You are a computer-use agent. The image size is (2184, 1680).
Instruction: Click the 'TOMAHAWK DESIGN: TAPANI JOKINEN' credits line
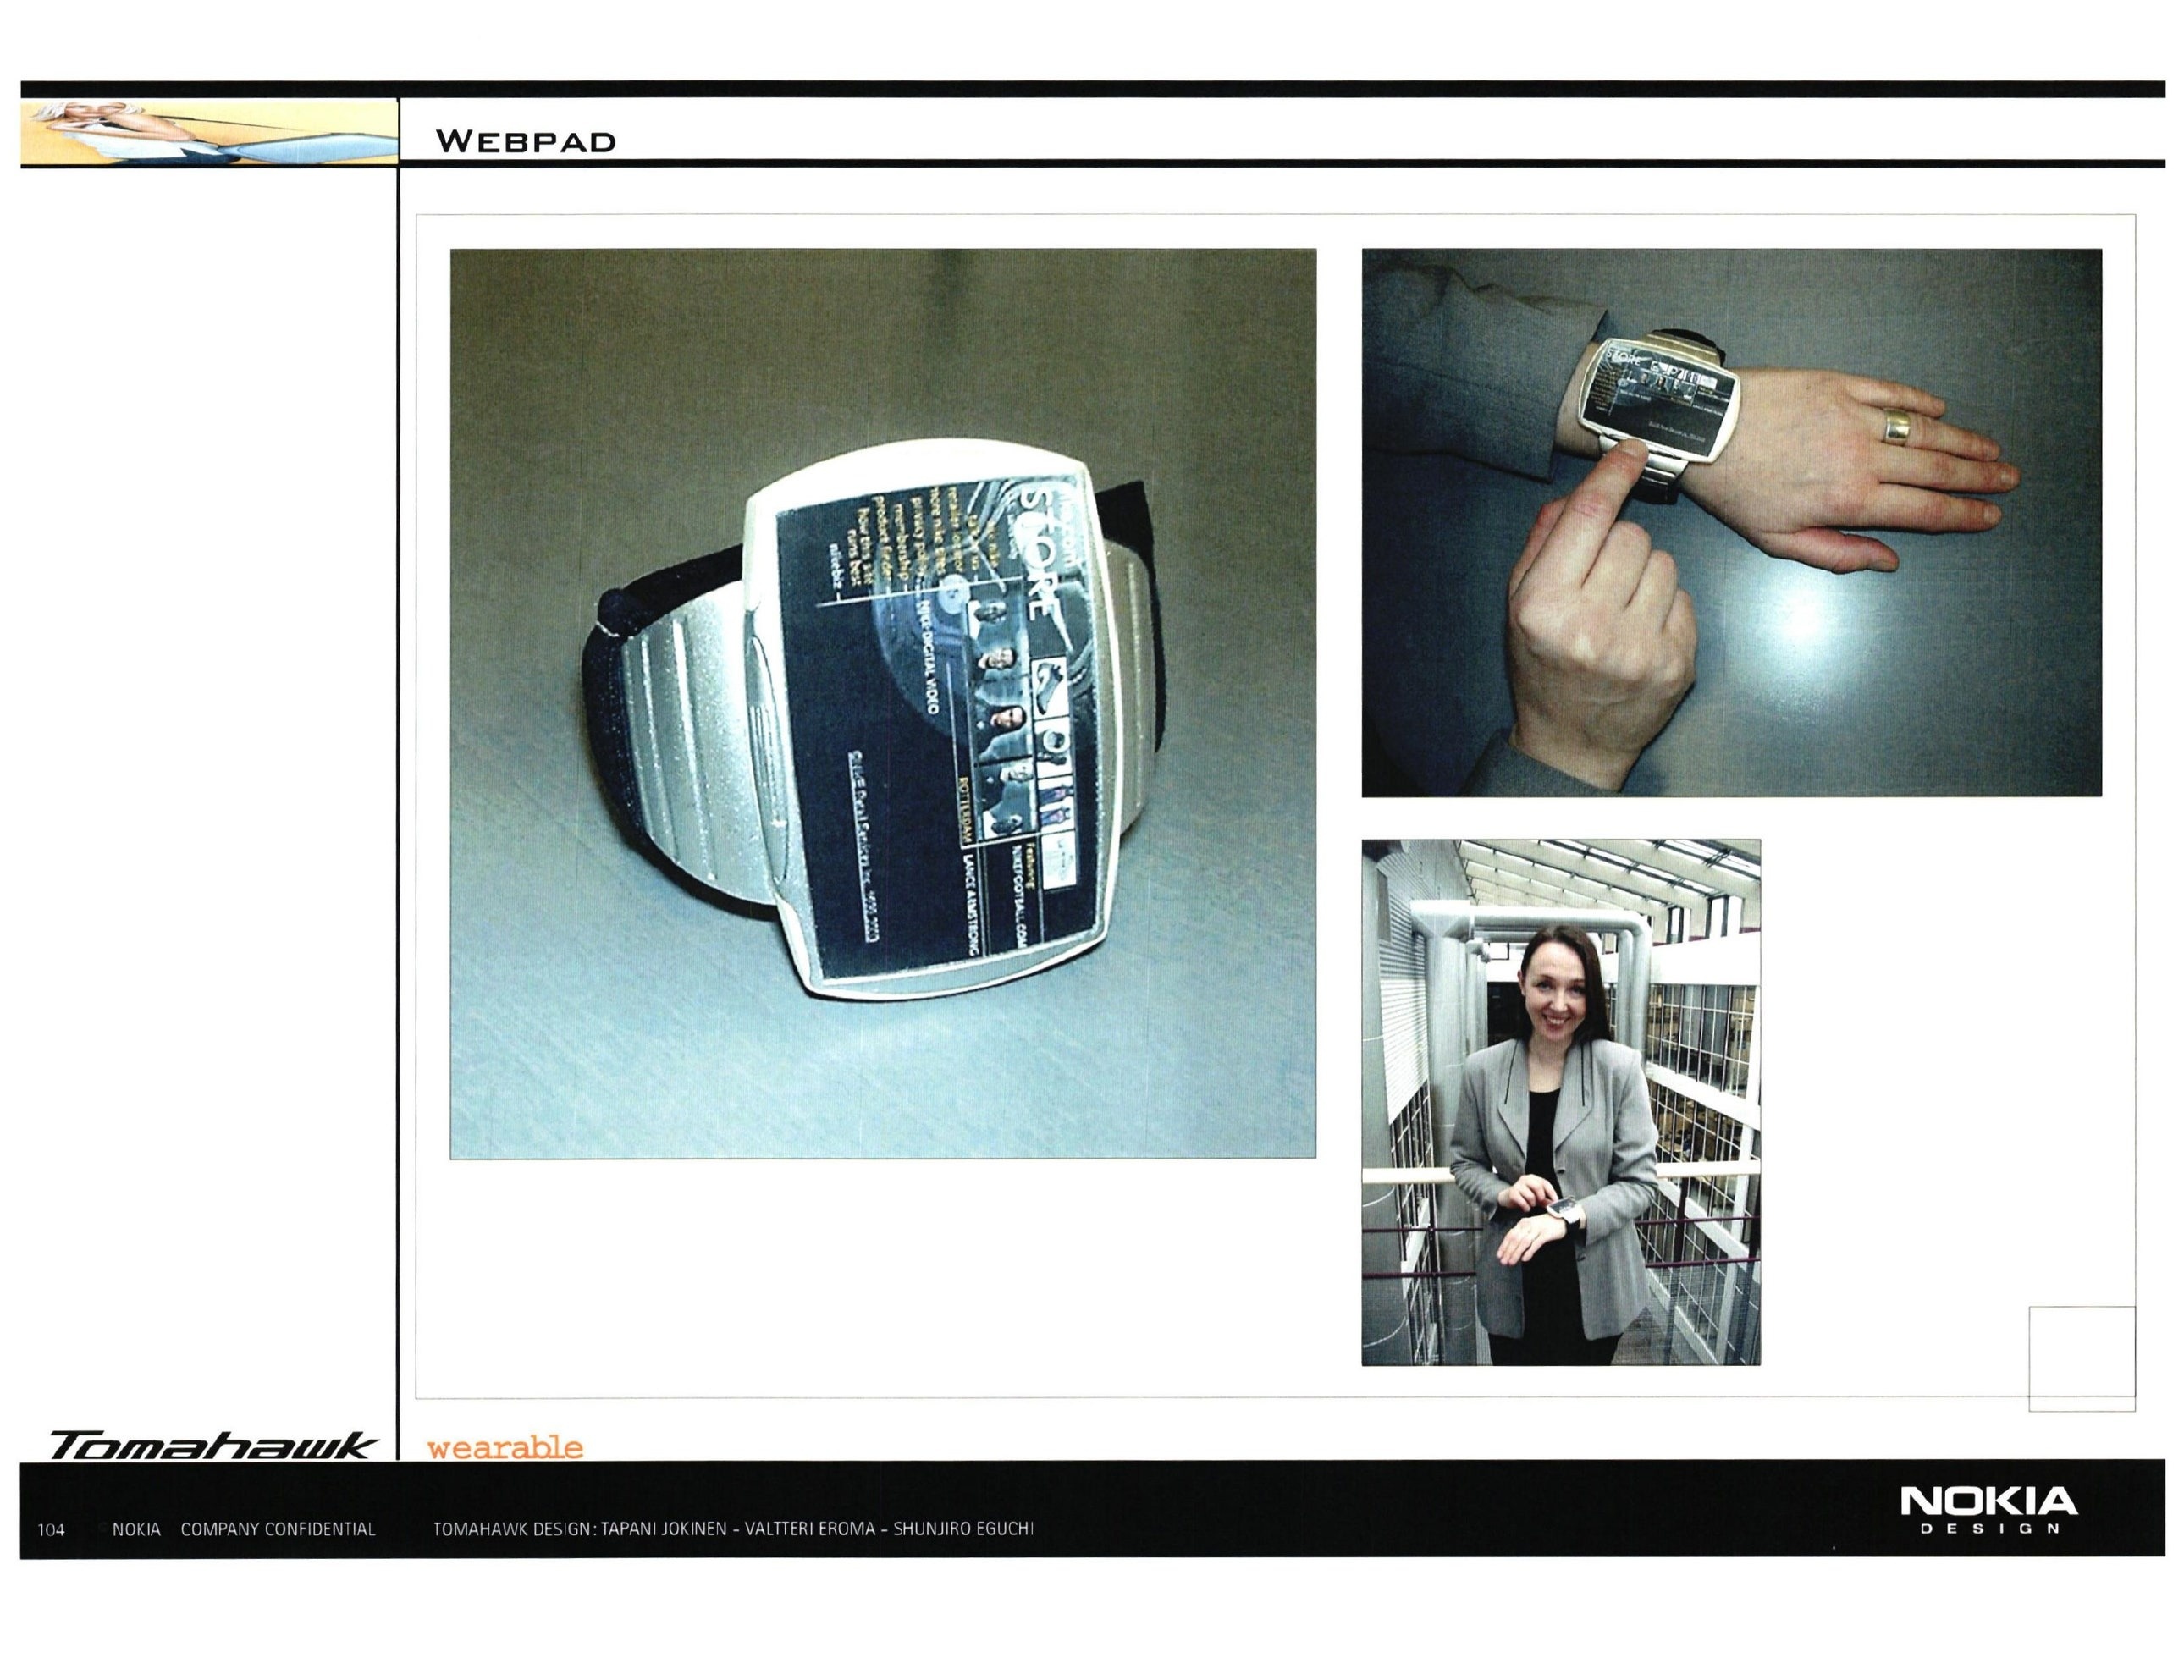tap(733, 1529)
